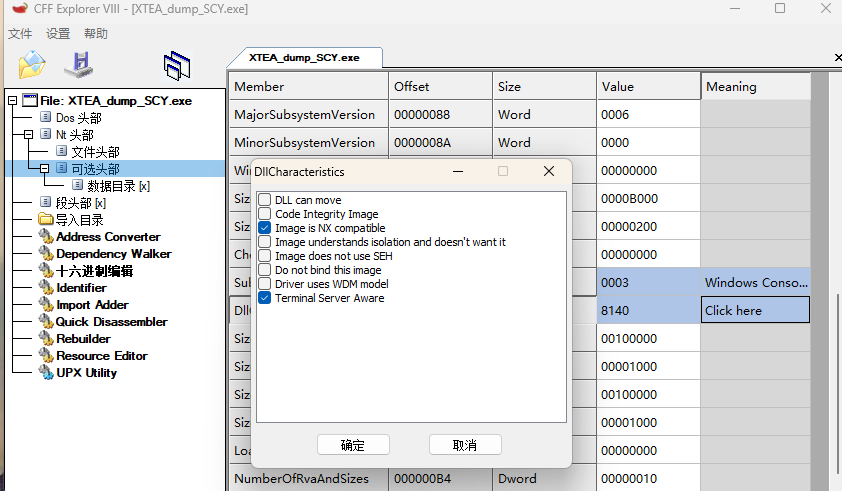Screen dimensions: 842x491
Task: Launch Dependency Walker from the tree
Action: click(x=113, y=254)
